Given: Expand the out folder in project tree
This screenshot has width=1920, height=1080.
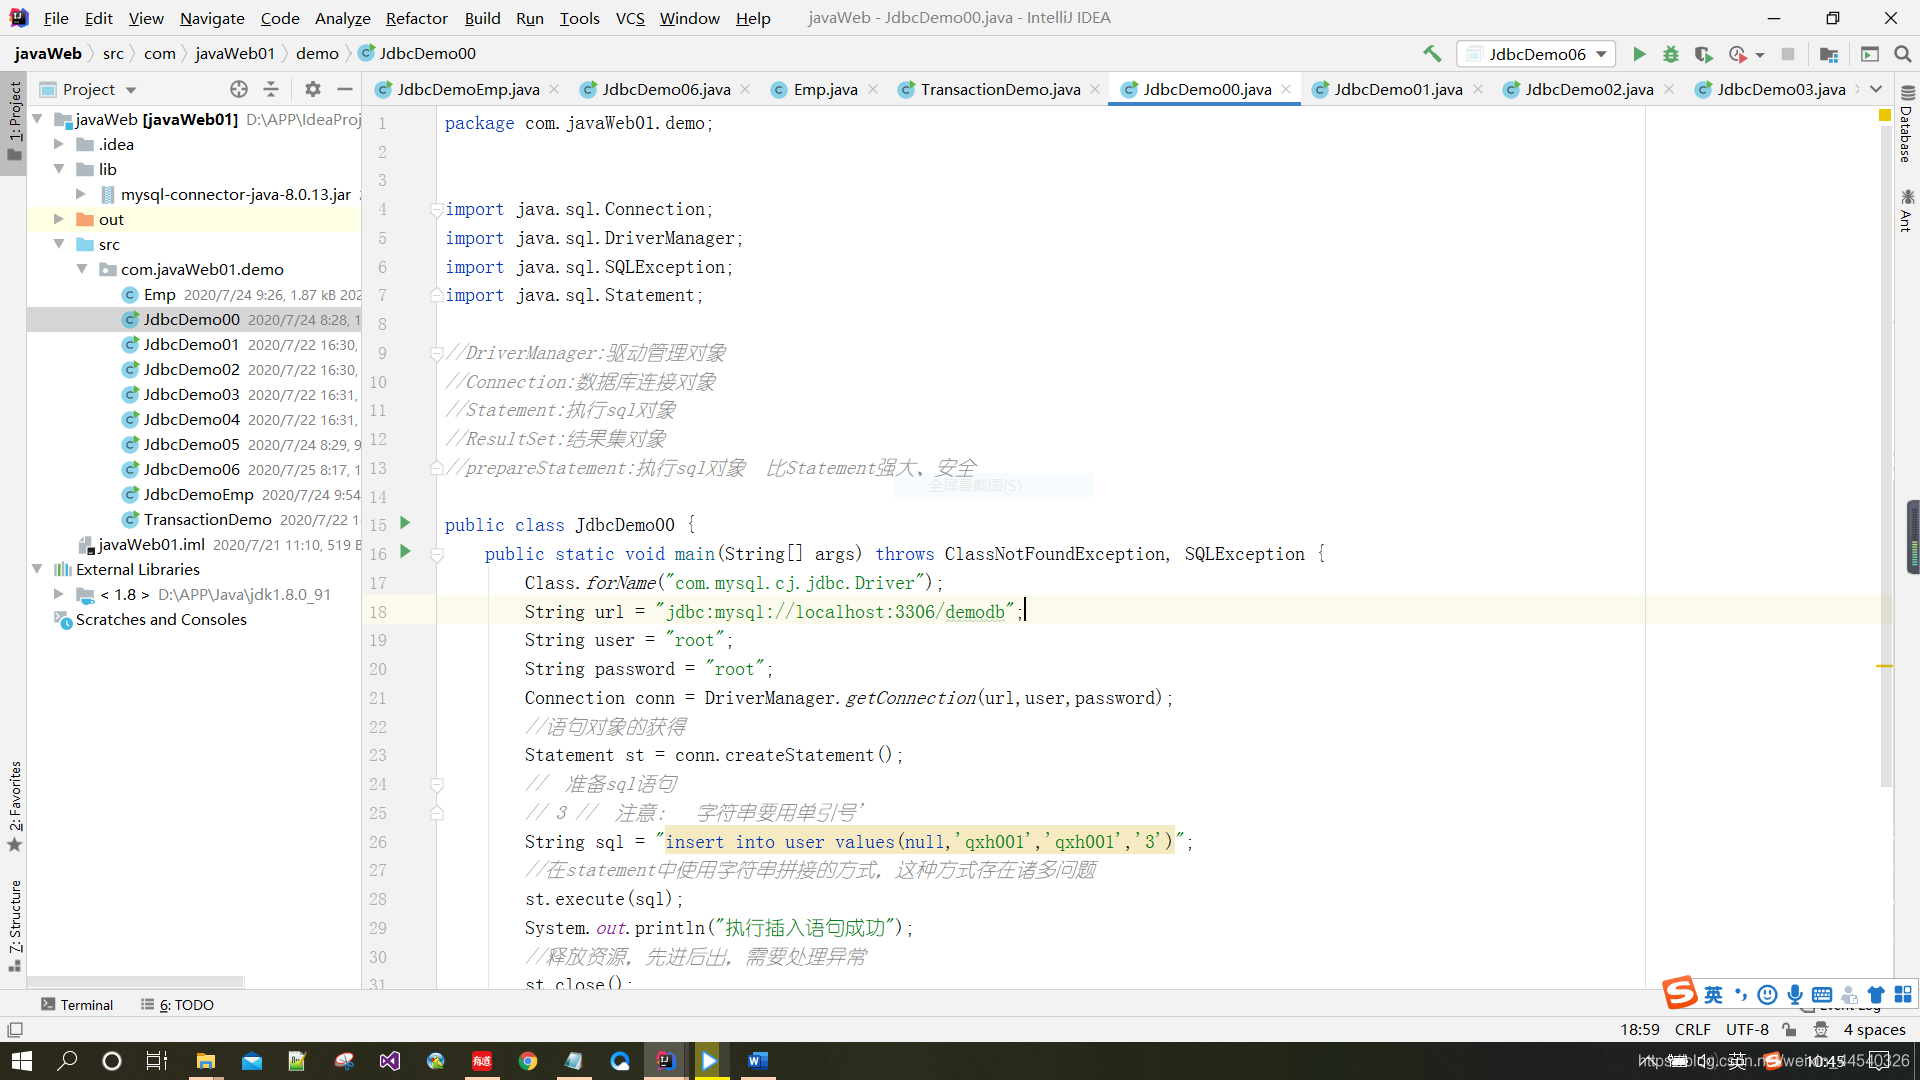Looking at the screenshot, I should pos(59,219).
